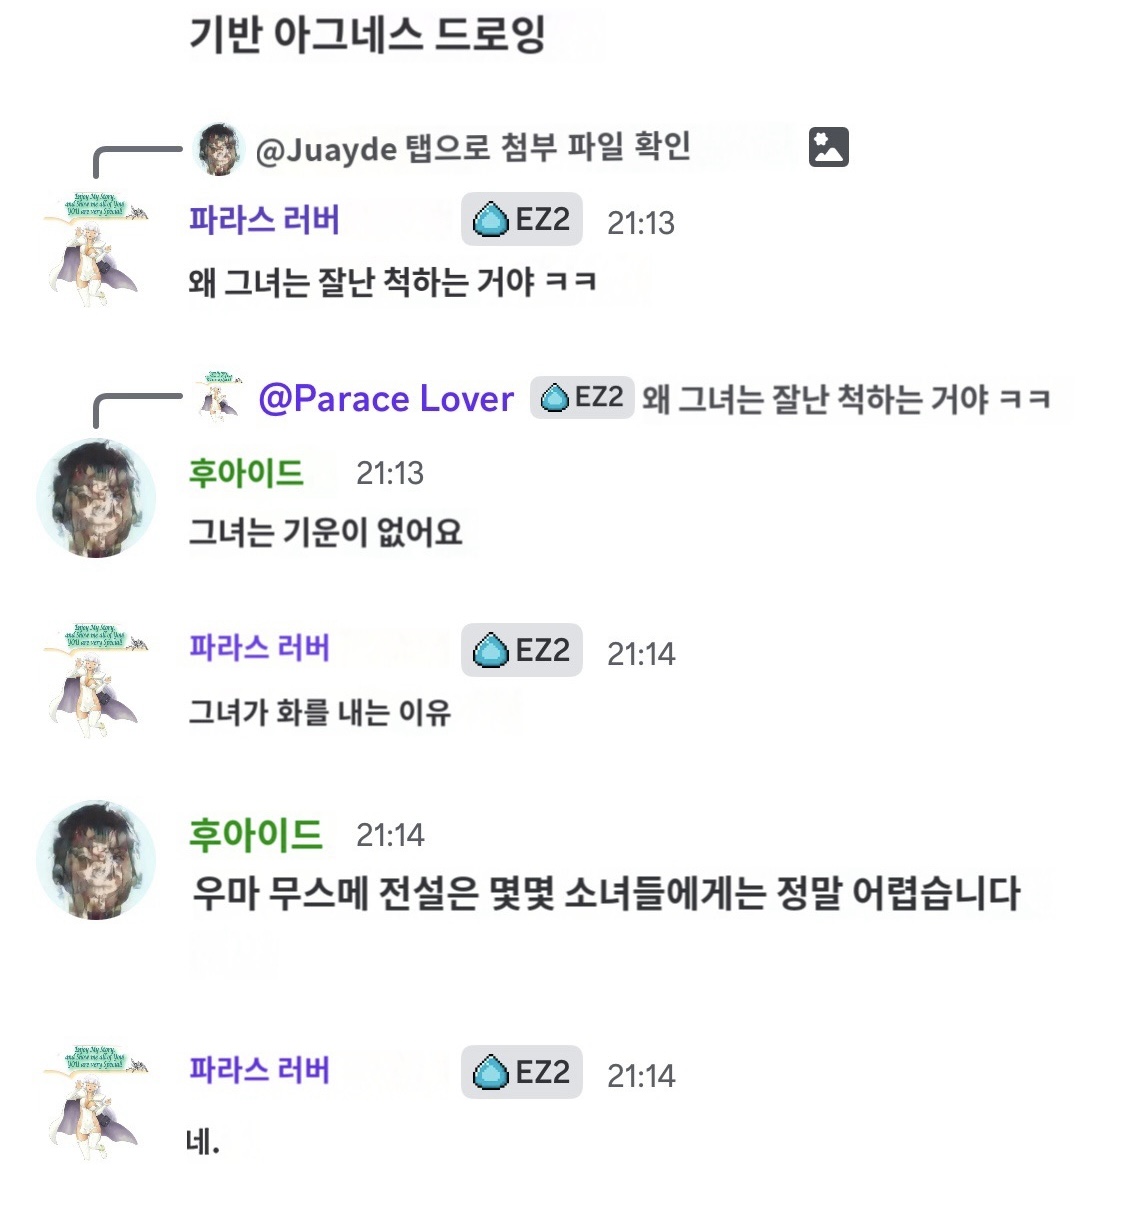Click username 후아이드 above '그녀는 기운이 없어요'
1134x1229 pixels.
246,472
